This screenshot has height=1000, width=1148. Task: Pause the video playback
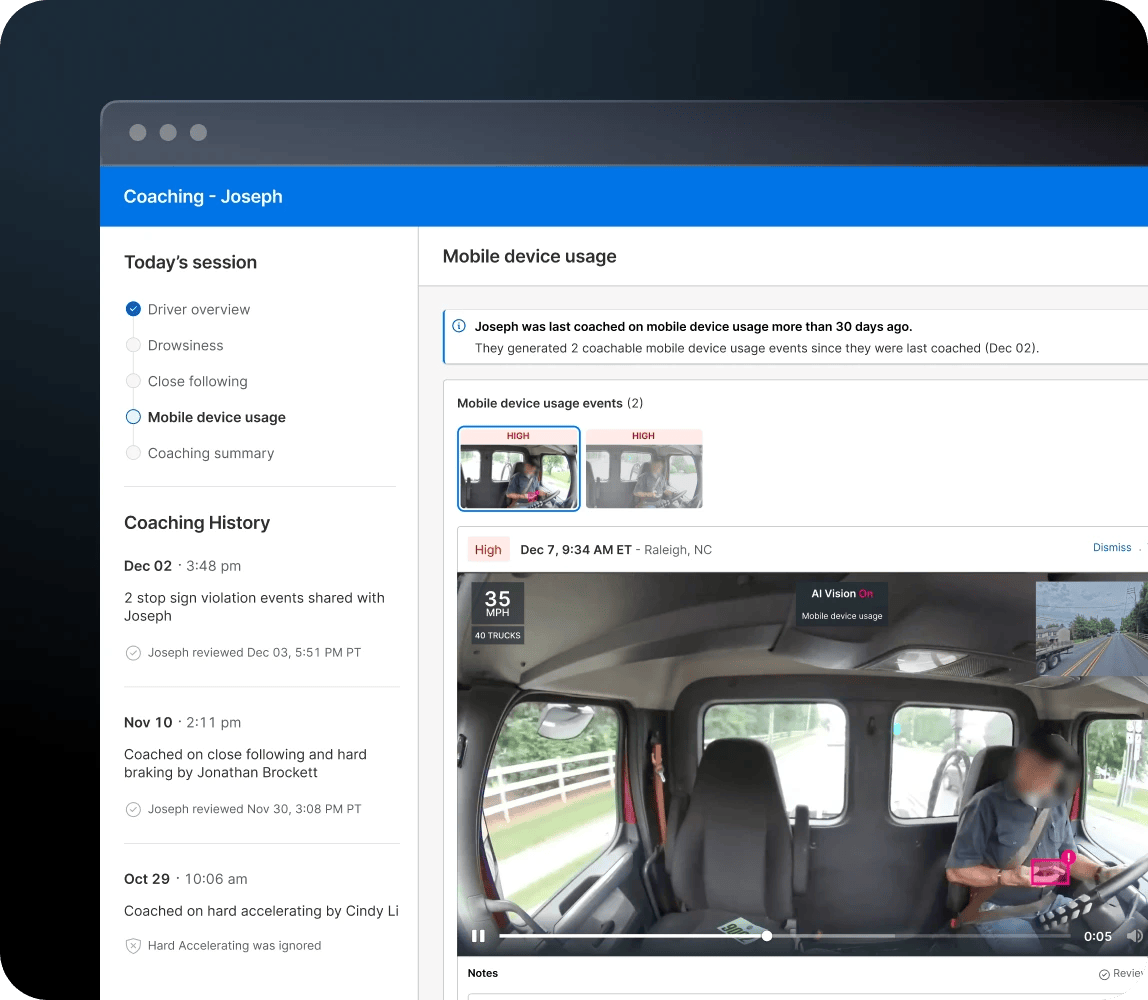pyautogui.click(x=478, y=936)
